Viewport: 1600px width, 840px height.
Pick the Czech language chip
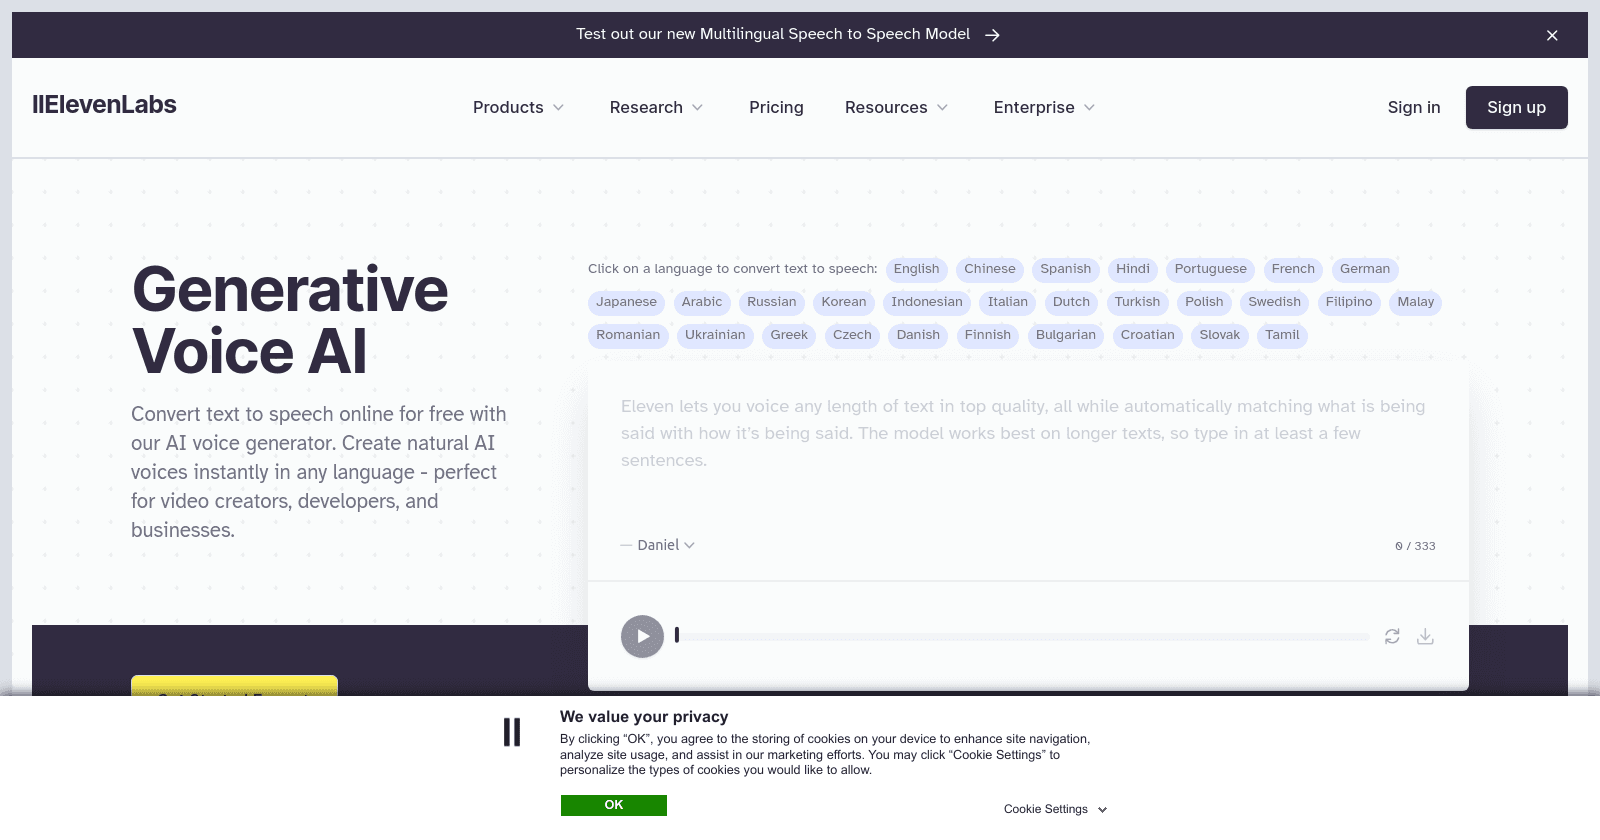pos(852,335)
